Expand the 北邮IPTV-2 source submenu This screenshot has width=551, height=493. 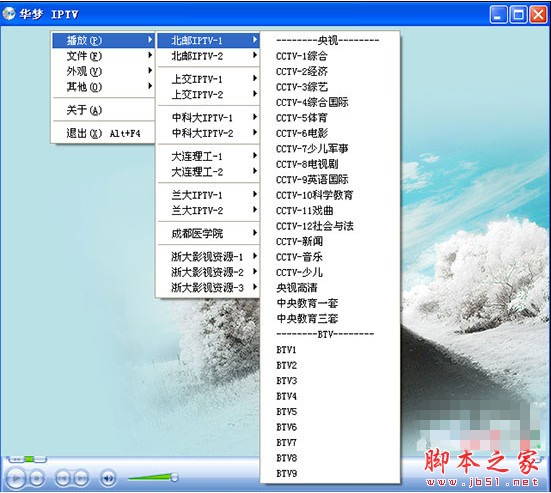pyautogui.click(x=208, y=56)
